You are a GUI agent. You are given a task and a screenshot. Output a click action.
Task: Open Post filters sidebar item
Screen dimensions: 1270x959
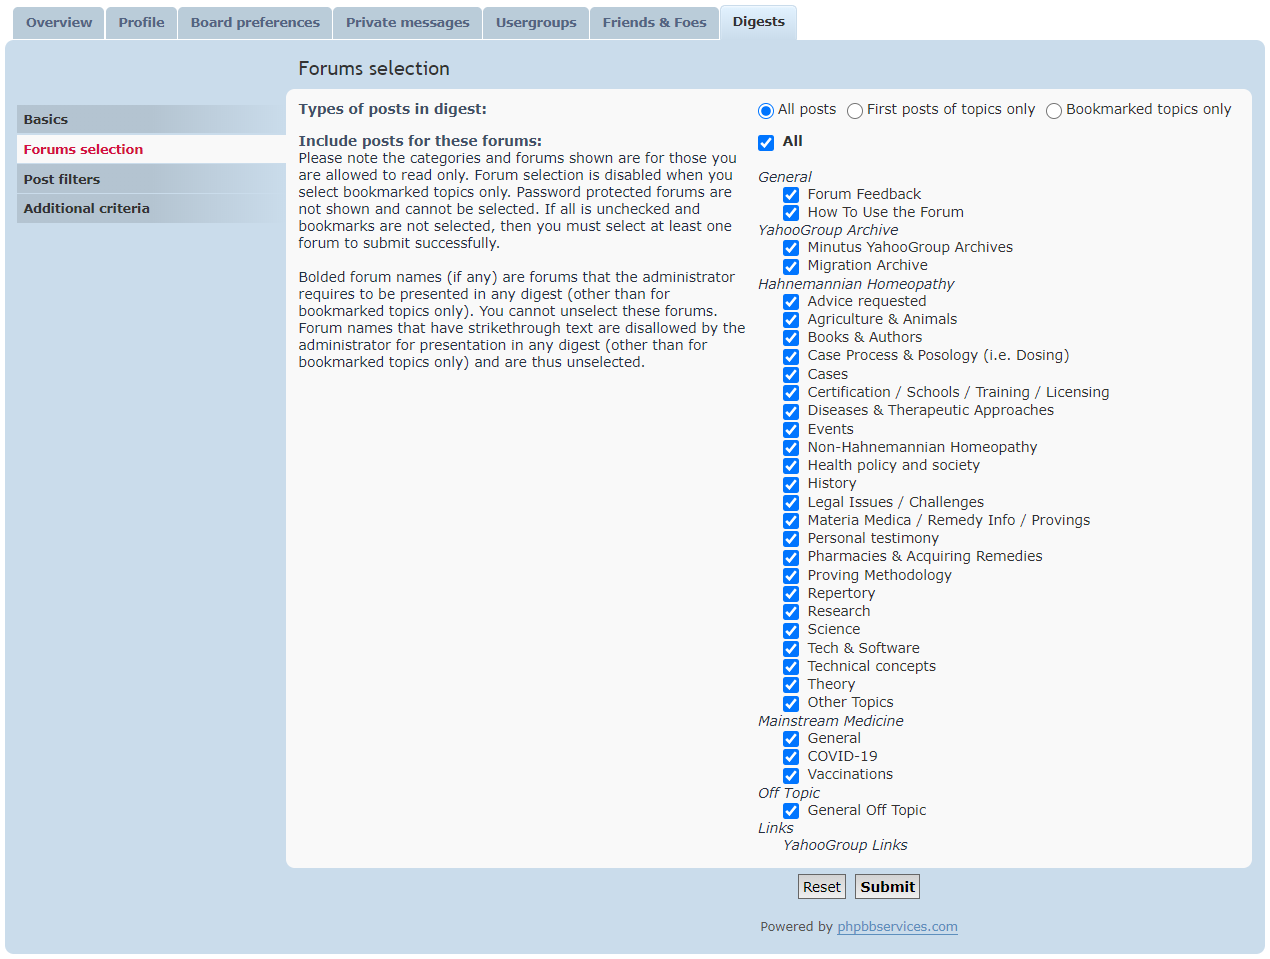(151, 179)
